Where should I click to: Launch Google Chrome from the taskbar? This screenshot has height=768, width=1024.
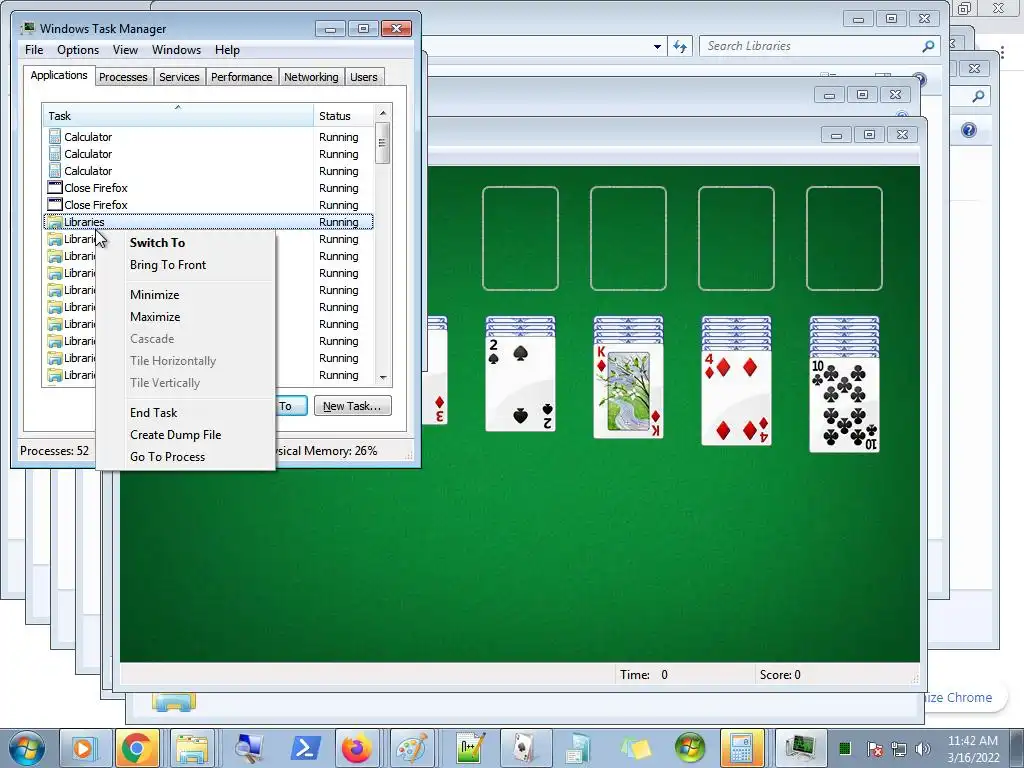click(137, 748)
